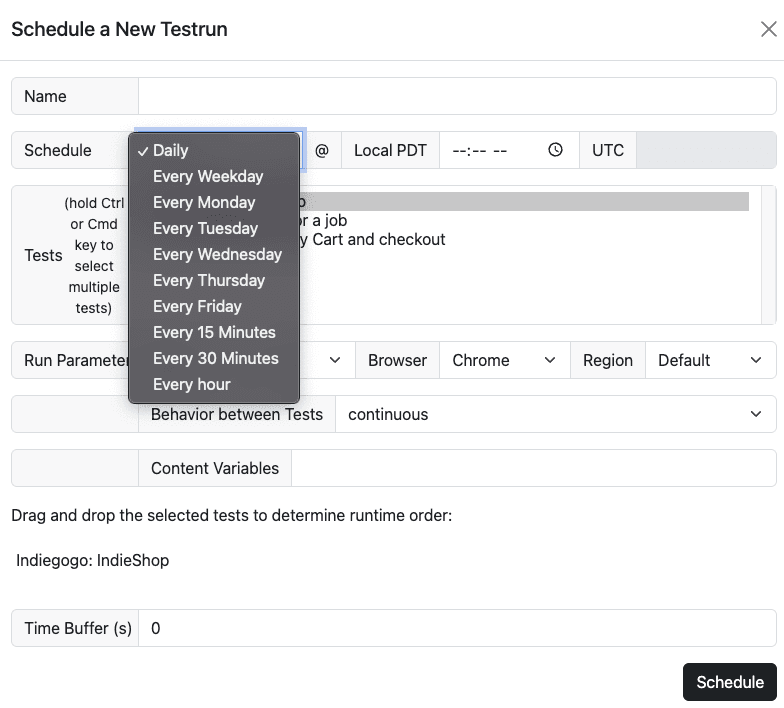Open the Browser Chrome dropdown
The width and height of the screenshot is (784, 708).
coord(504,360)
